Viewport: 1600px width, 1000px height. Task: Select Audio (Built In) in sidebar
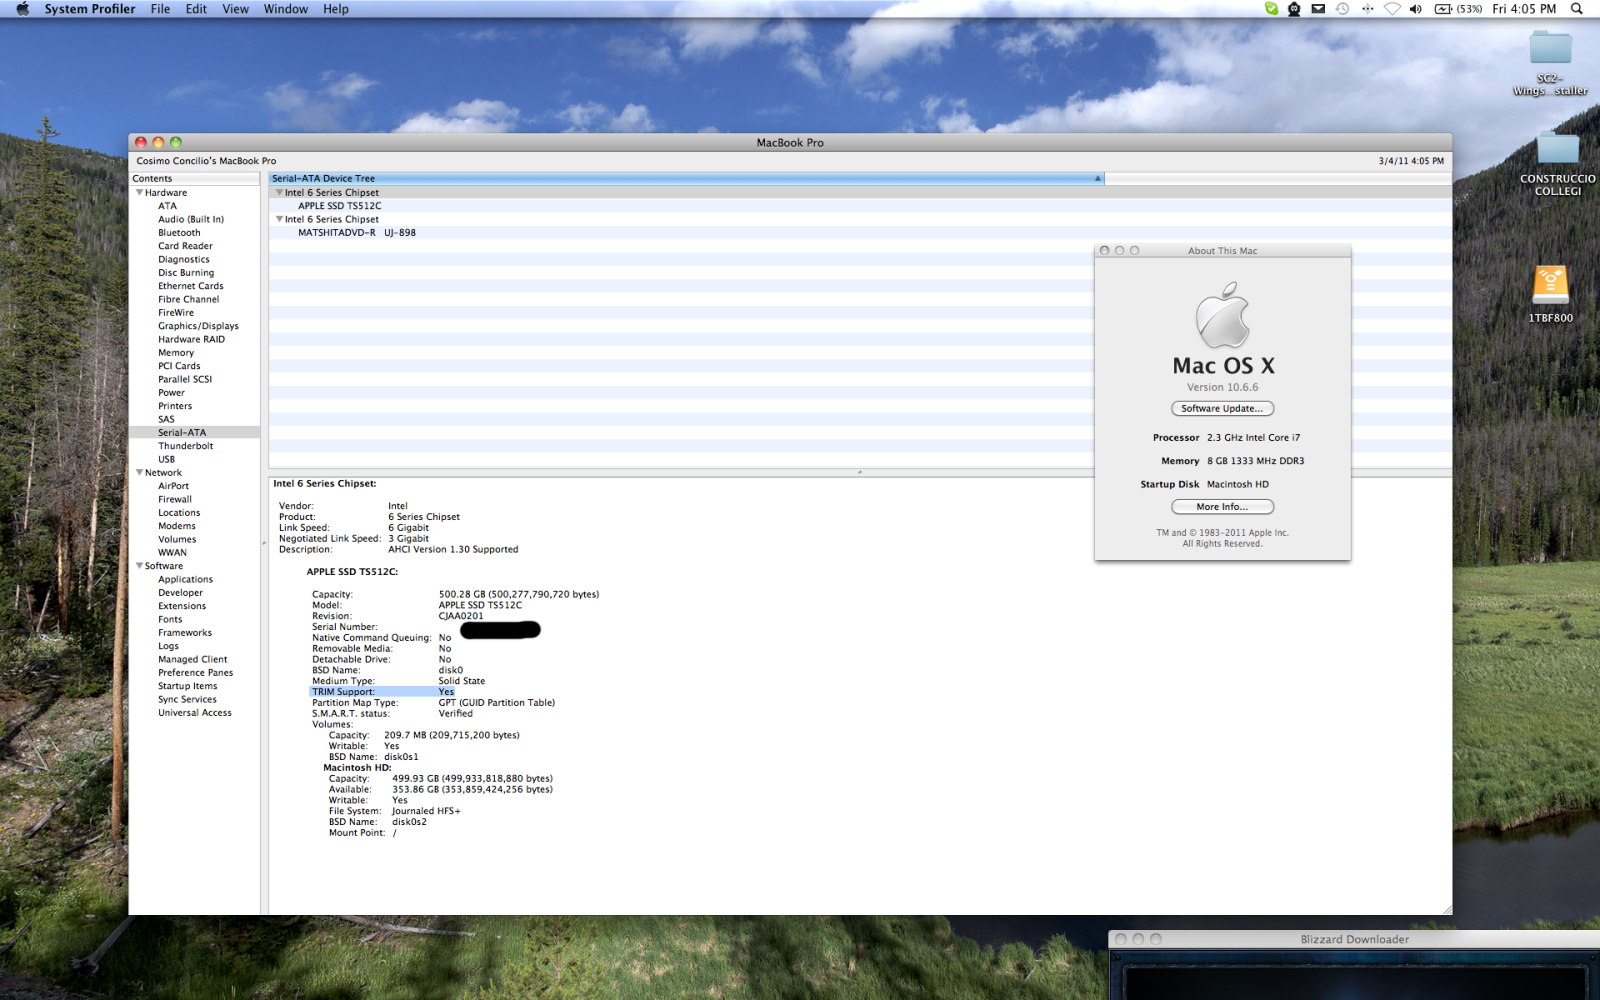point(191,219)
